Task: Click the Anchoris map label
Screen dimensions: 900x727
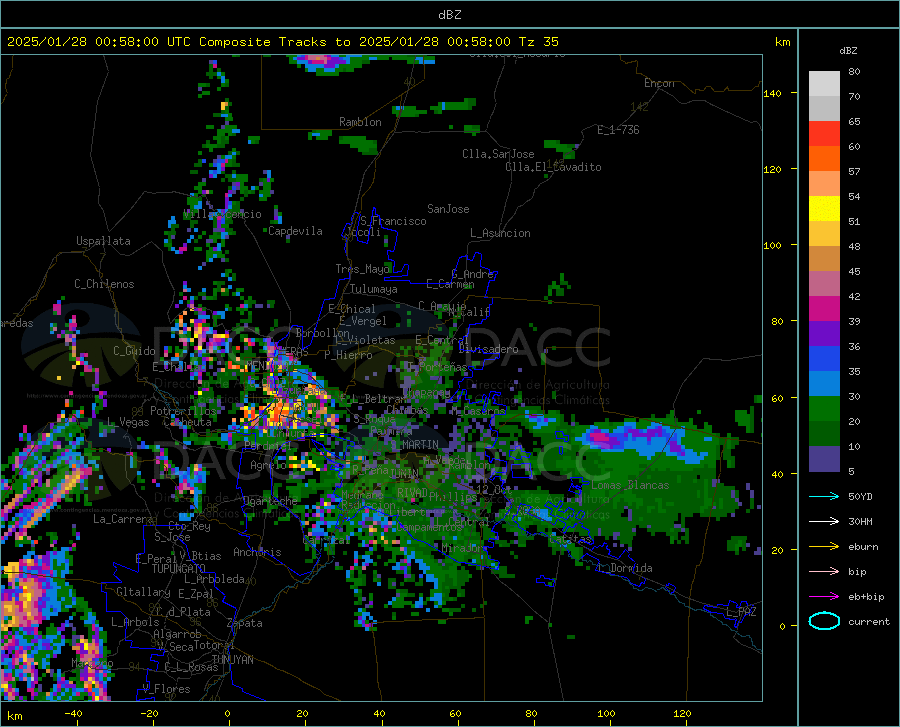Action: coord(257,552)
